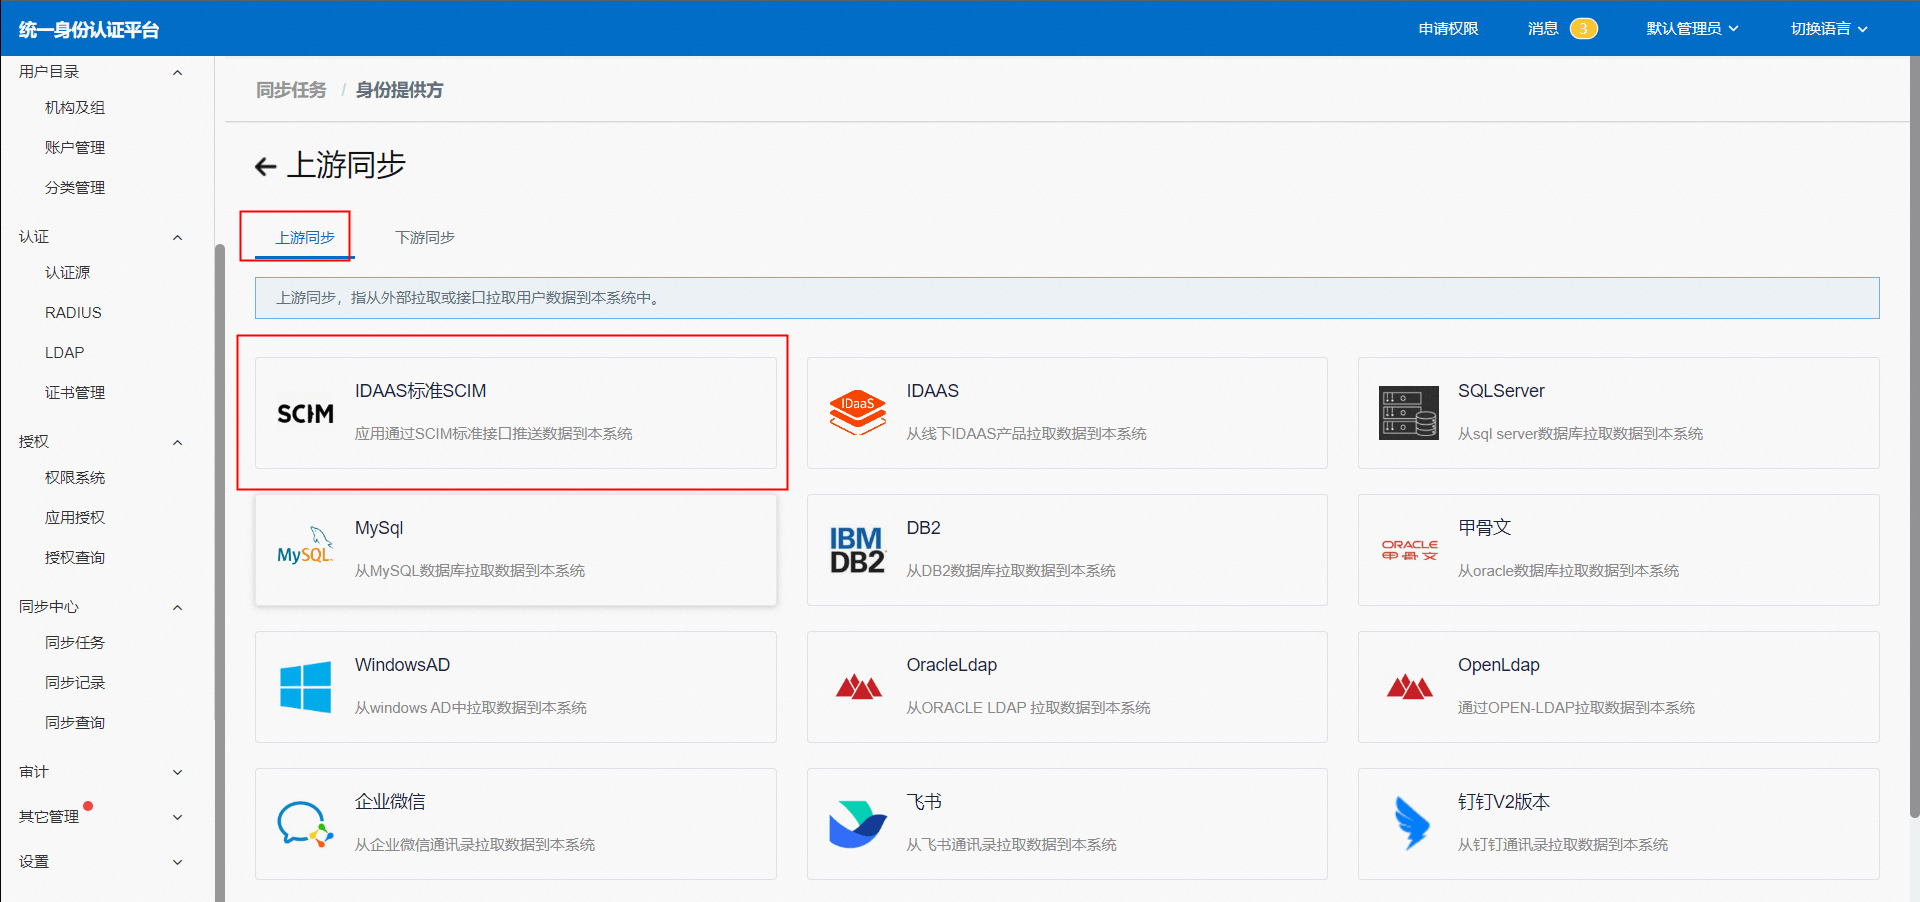This screenshot has height=902, width=1920.
Task: Click the 钉钉V2版本 blue wing icon
Action: click(x=1410, y=824)
